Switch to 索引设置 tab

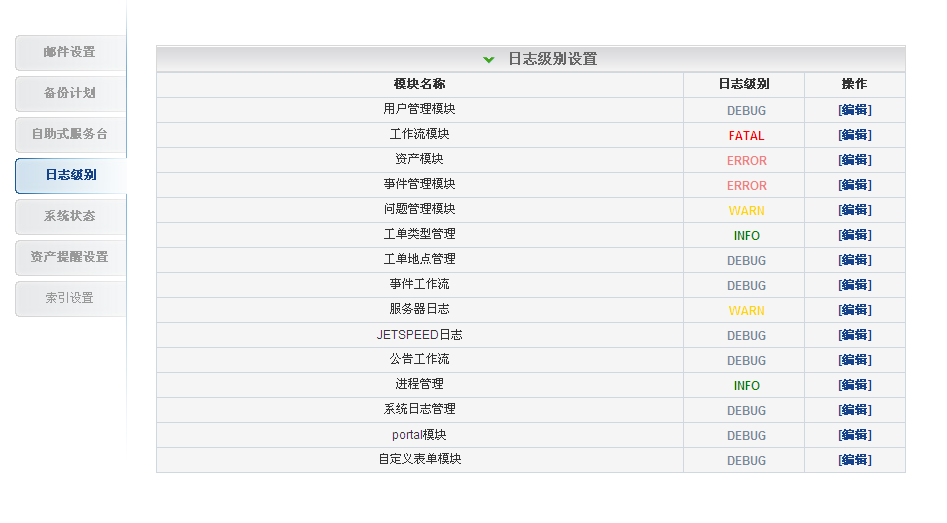pos(70,298)
